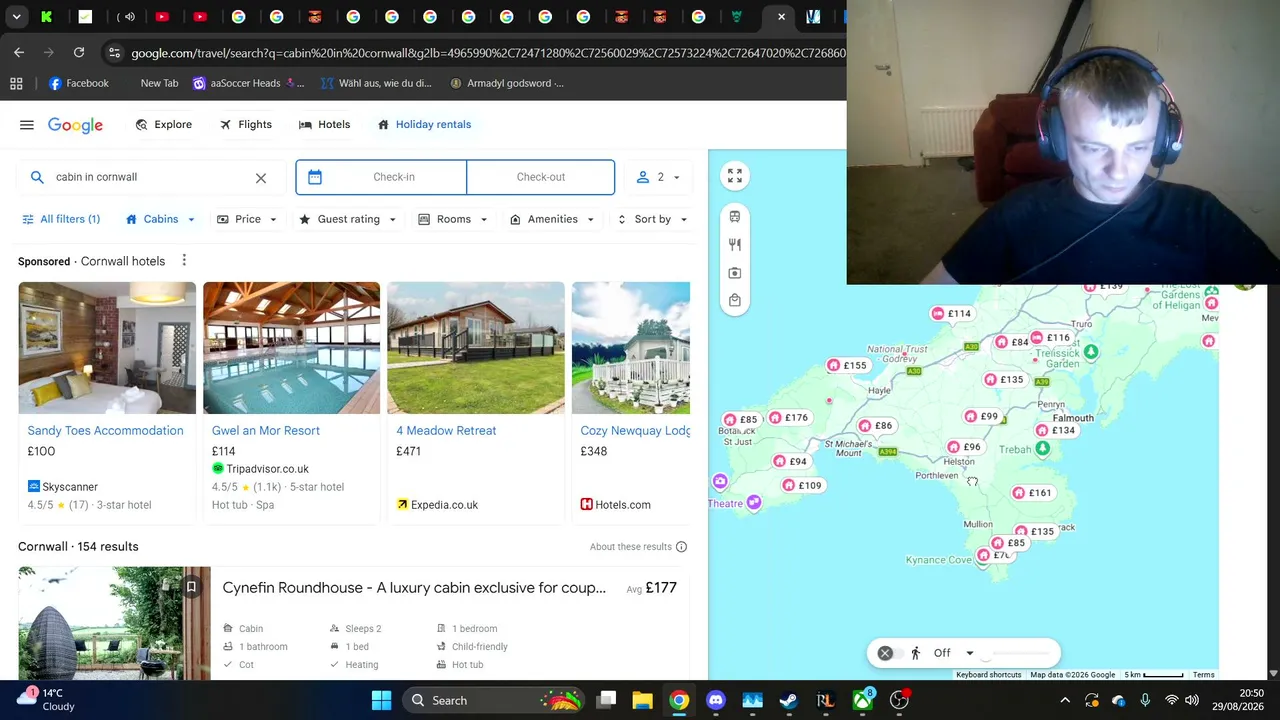Expand the Rooms filter dropdown
The height and width of the screenshot is (720, 1280).
click(453, 219)
